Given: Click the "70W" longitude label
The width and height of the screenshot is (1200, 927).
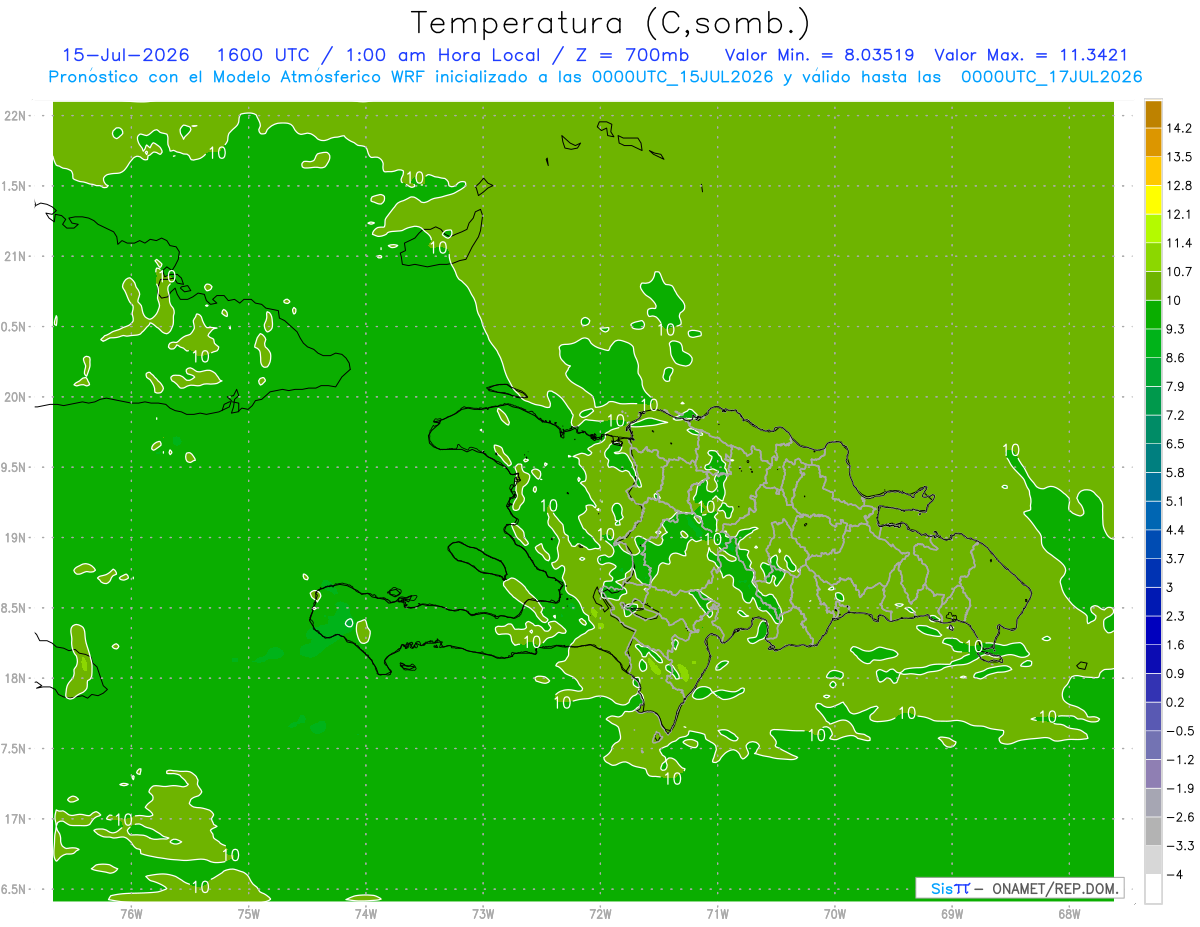Looking at the screenshot, I should tap(835, 913).
